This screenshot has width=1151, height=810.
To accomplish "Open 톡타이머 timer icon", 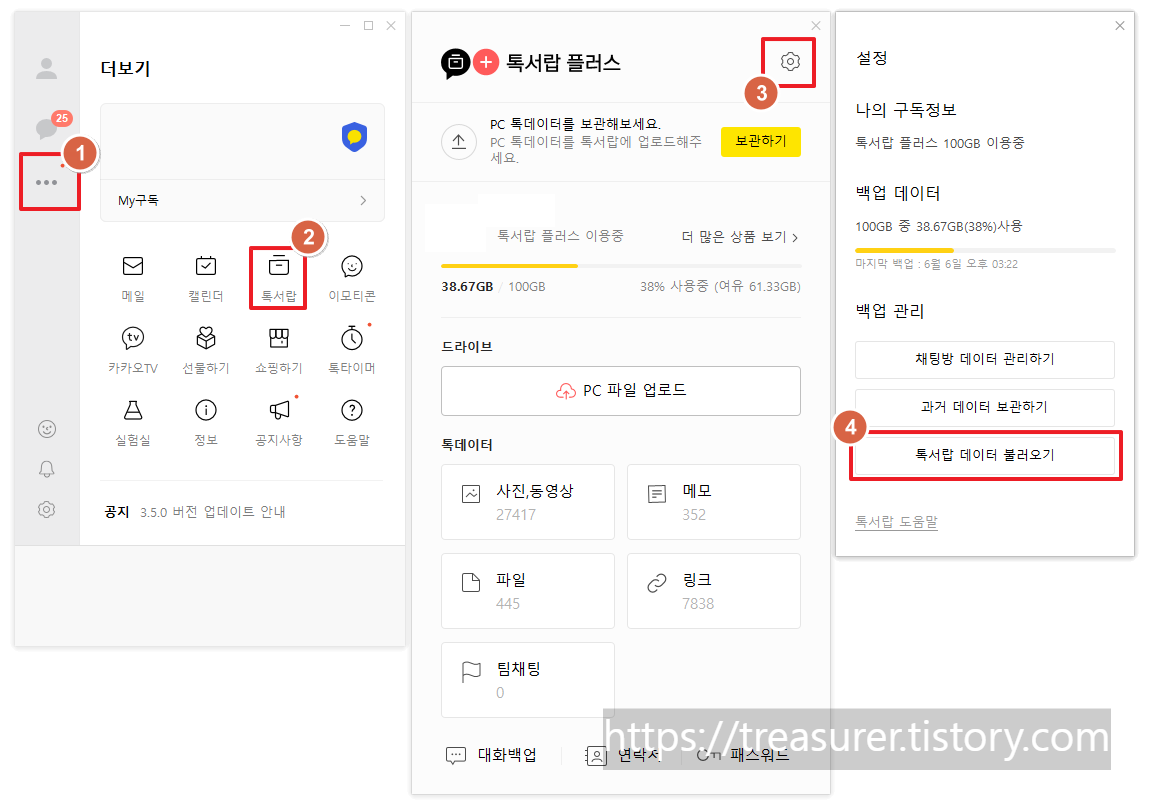I will coord(352,350).
